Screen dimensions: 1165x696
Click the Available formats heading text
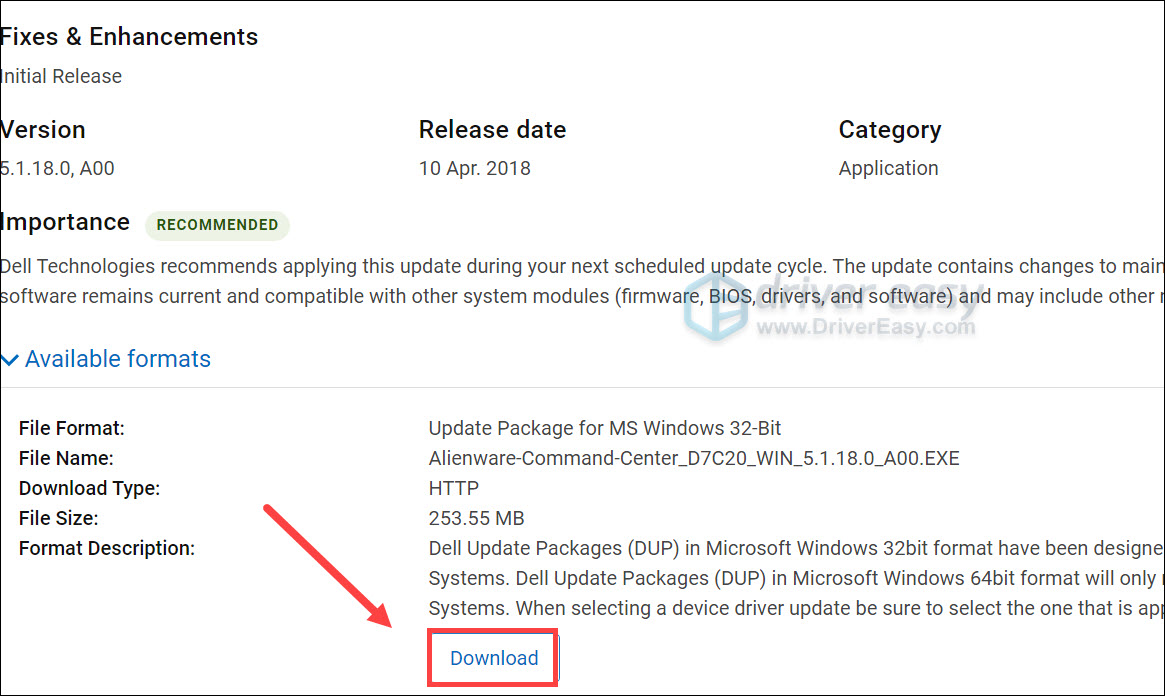pyautogui.click(x=118, y=359)
